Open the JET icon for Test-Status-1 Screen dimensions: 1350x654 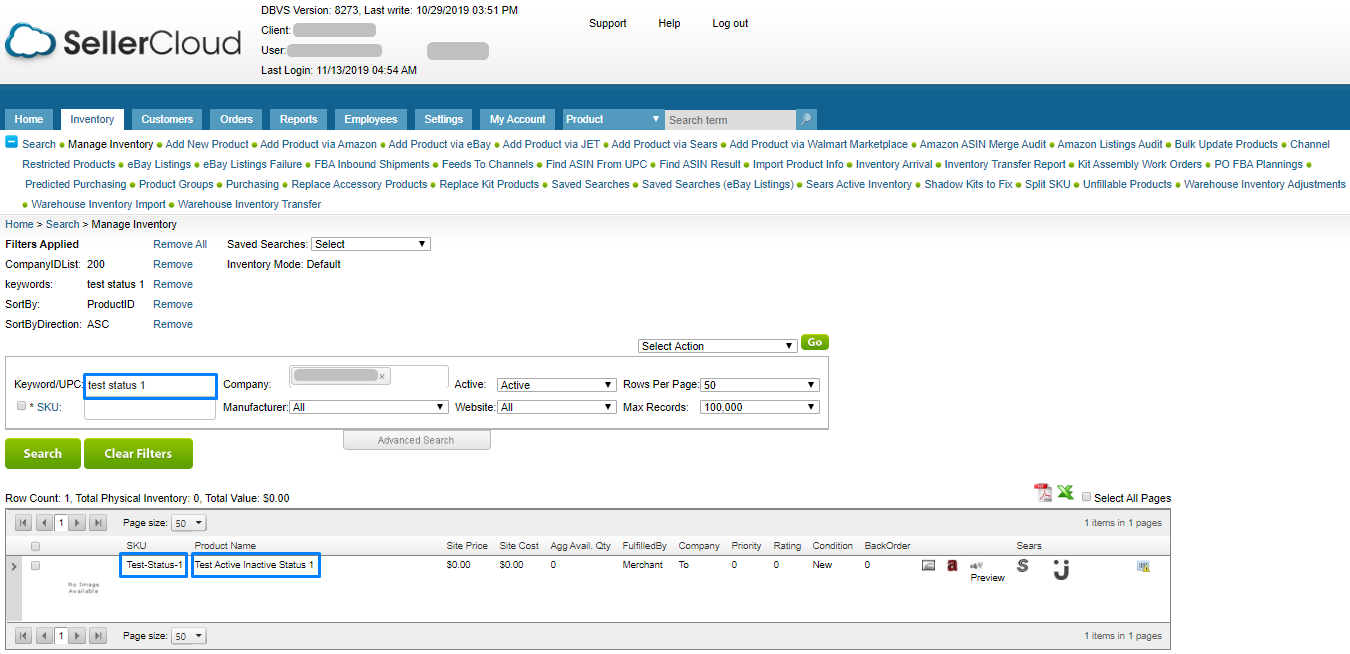click(1061, 569)
